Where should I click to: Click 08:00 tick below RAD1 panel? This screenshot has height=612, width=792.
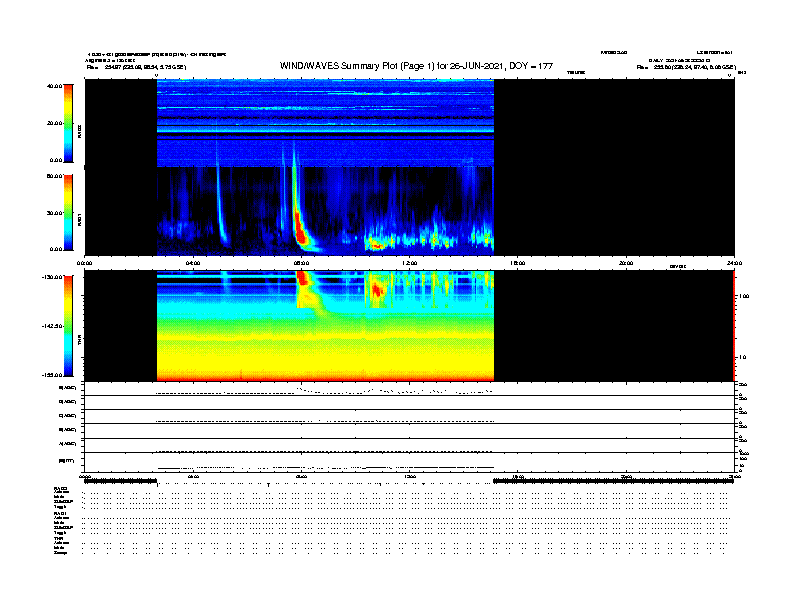click(x=301, y=263)
